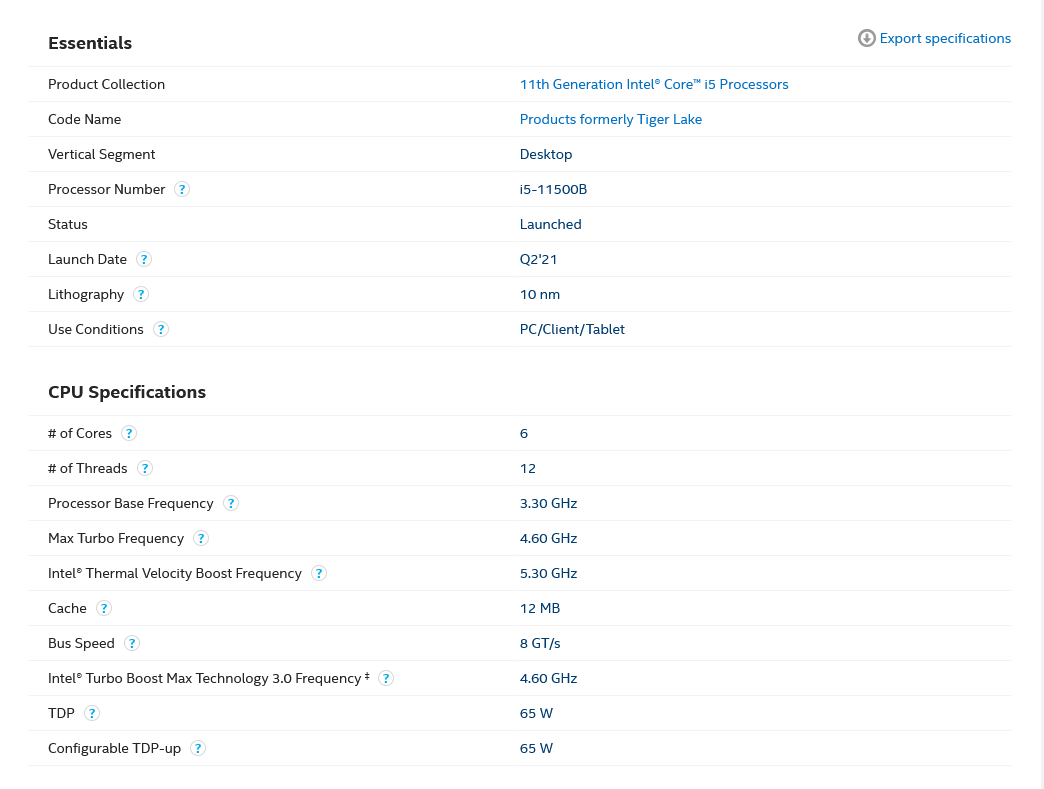Show help for Configurable TDP-up

(198, 748)
